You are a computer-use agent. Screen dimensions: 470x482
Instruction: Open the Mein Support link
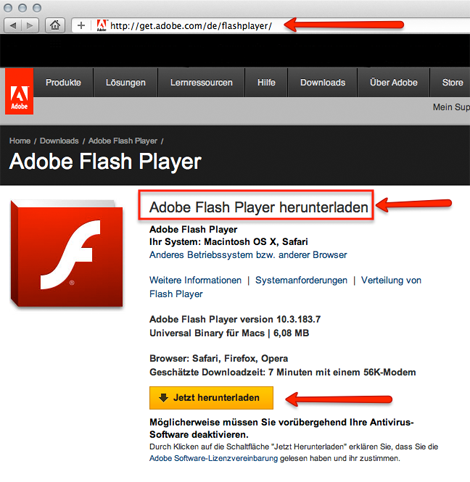pos(451,107)
